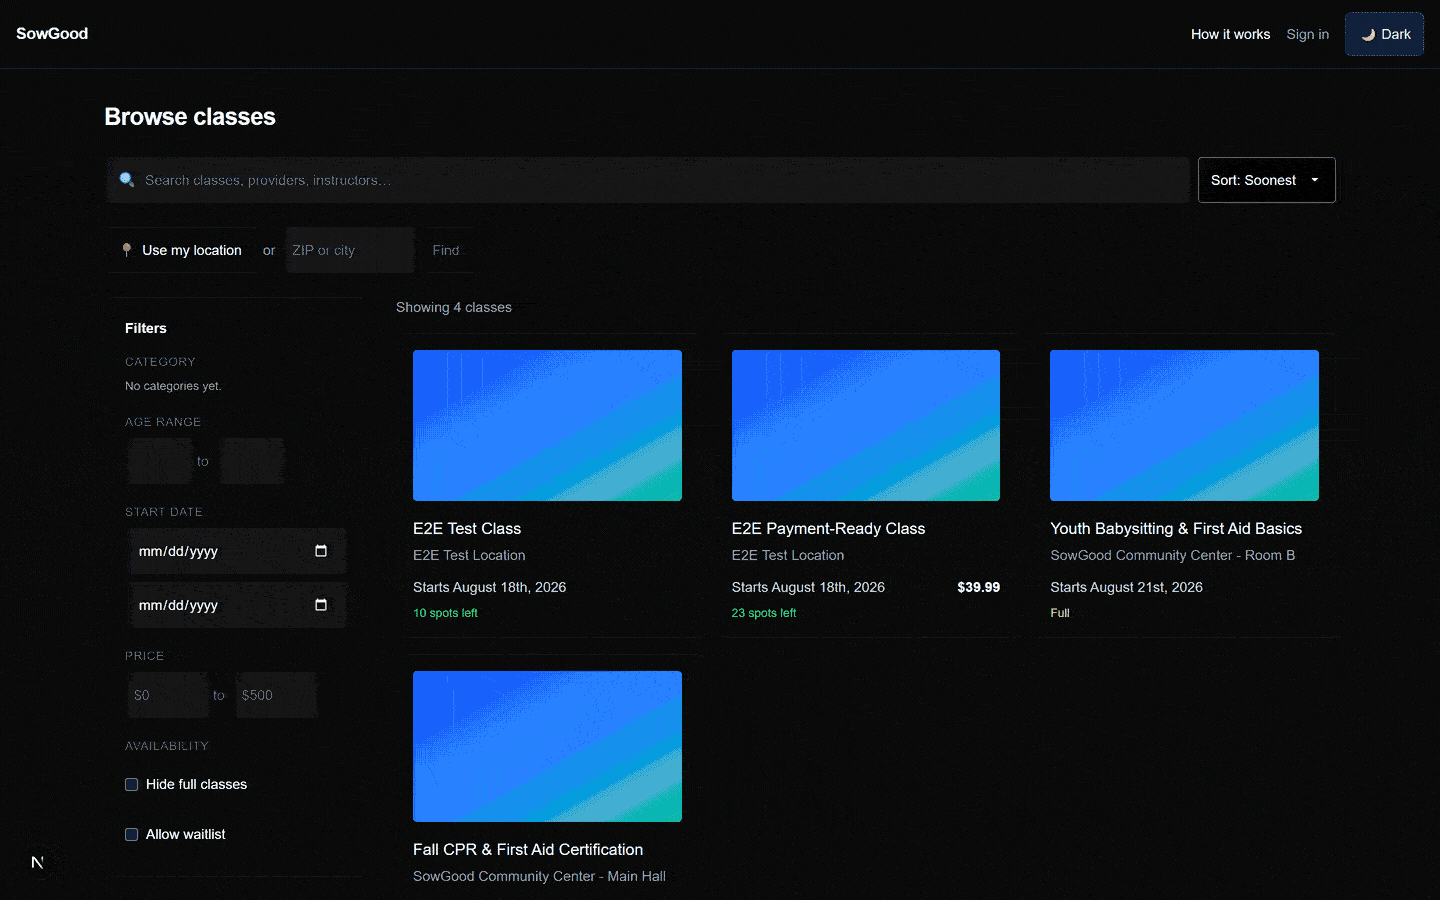Click the Find button
The image size is (1440, 900).
(x=446, y=250)
